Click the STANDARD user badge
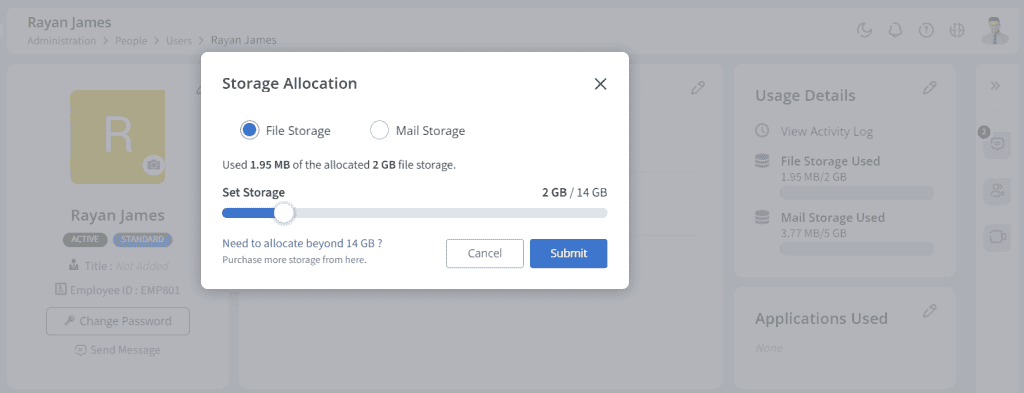The width and height of the screenshot is (1024, 393). click(x=142, y=240)
